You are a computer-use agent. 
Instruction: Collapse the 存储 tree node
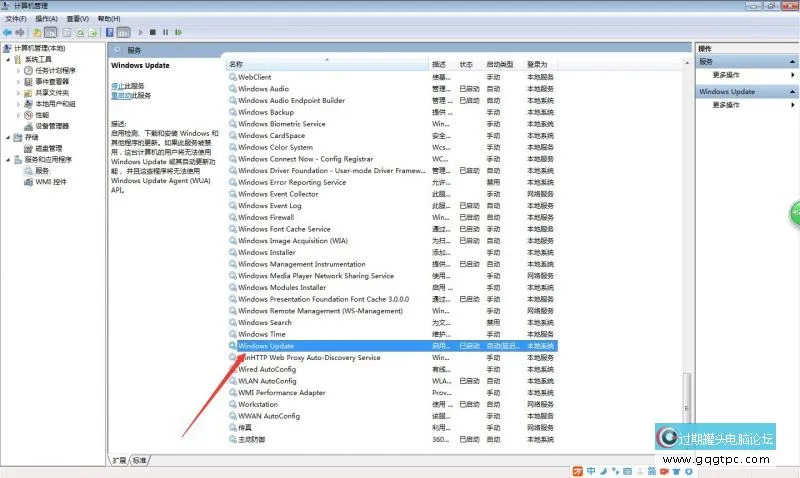(8, 137)
